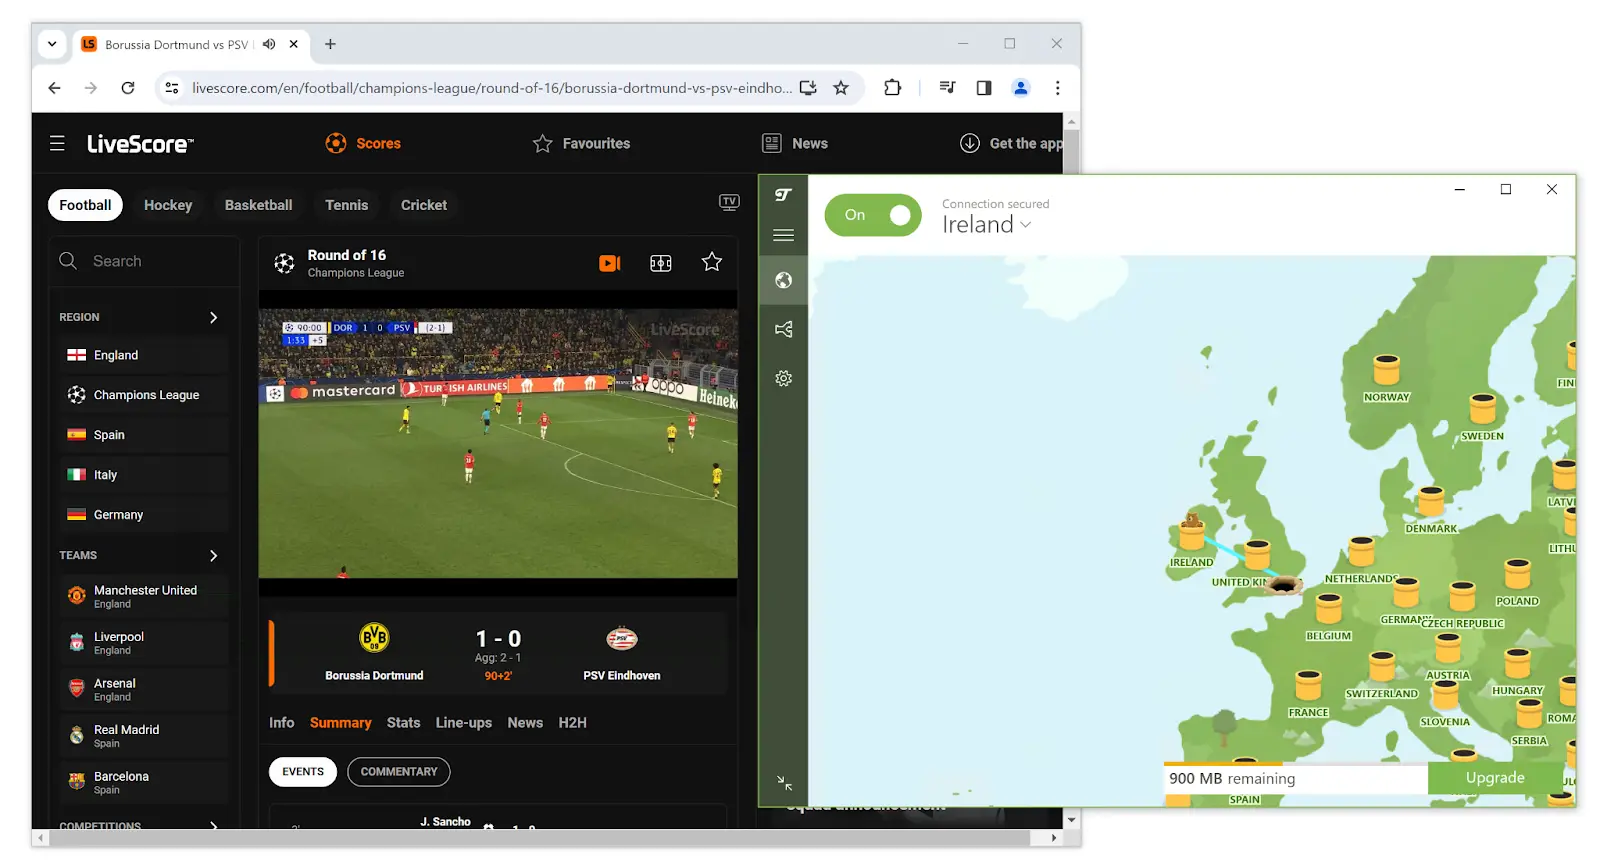Open TunnelBear share megaphone icon

point(784,329)
